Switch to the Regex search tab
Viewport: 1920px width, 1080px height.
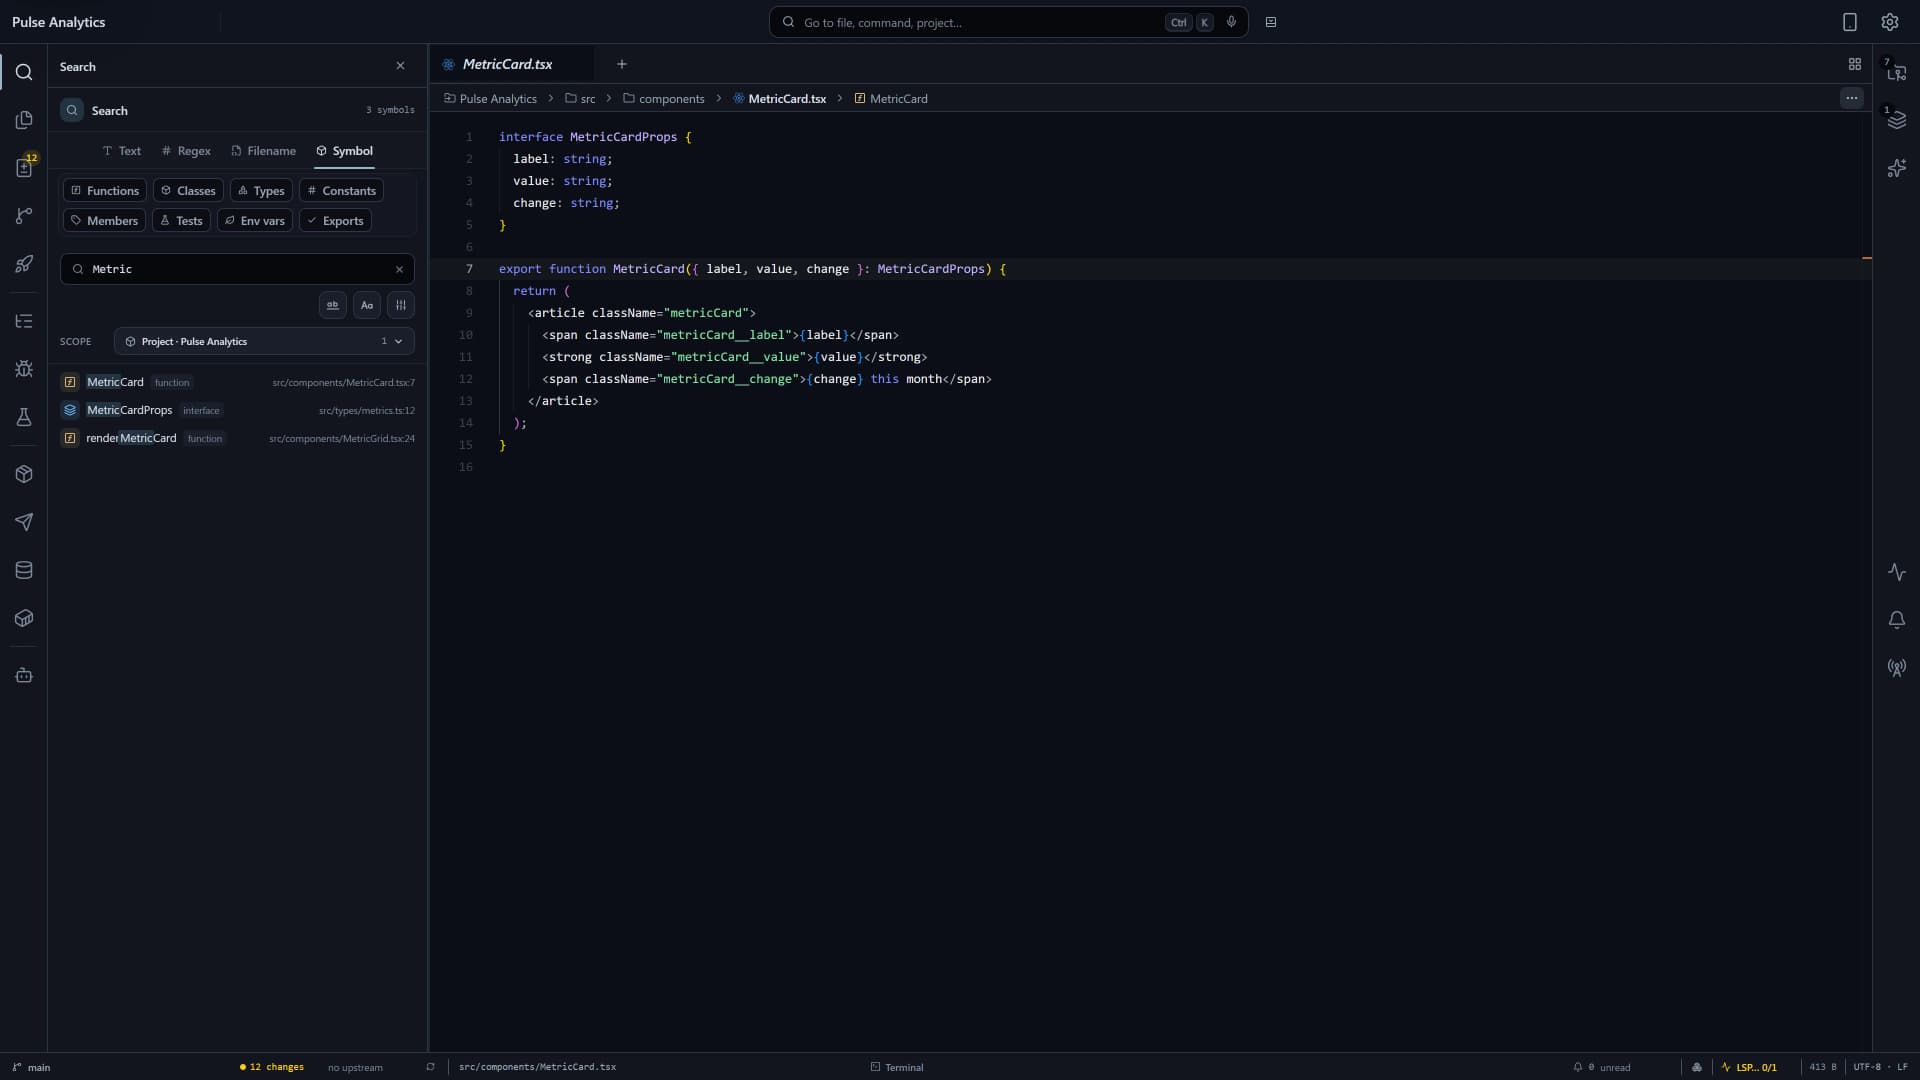tap(186, 151)
